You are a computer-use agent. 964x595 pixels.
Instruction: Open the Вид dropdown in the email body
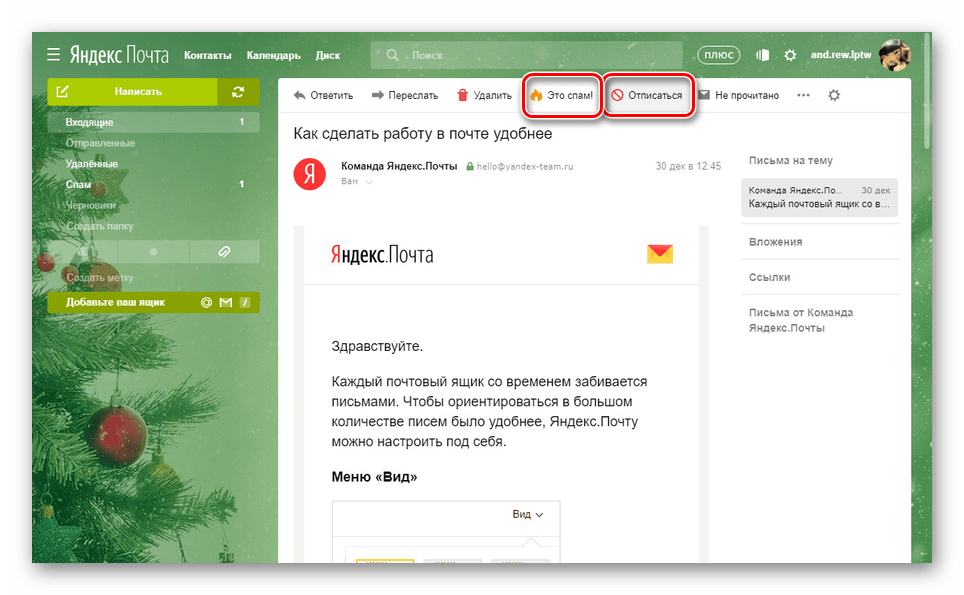tap(528, 515)
